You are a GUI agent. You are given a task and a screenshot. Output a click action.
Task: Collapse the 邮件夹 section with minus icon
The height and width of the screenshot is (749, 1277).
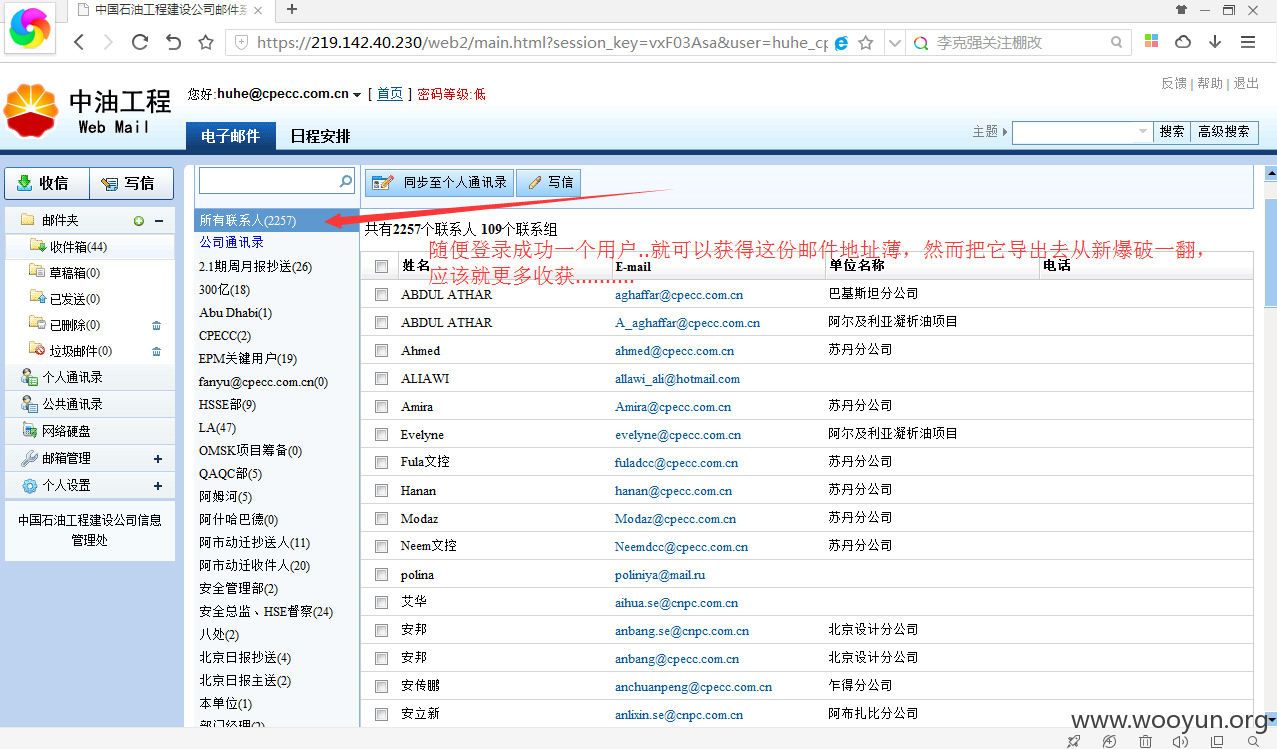[158, 220]
